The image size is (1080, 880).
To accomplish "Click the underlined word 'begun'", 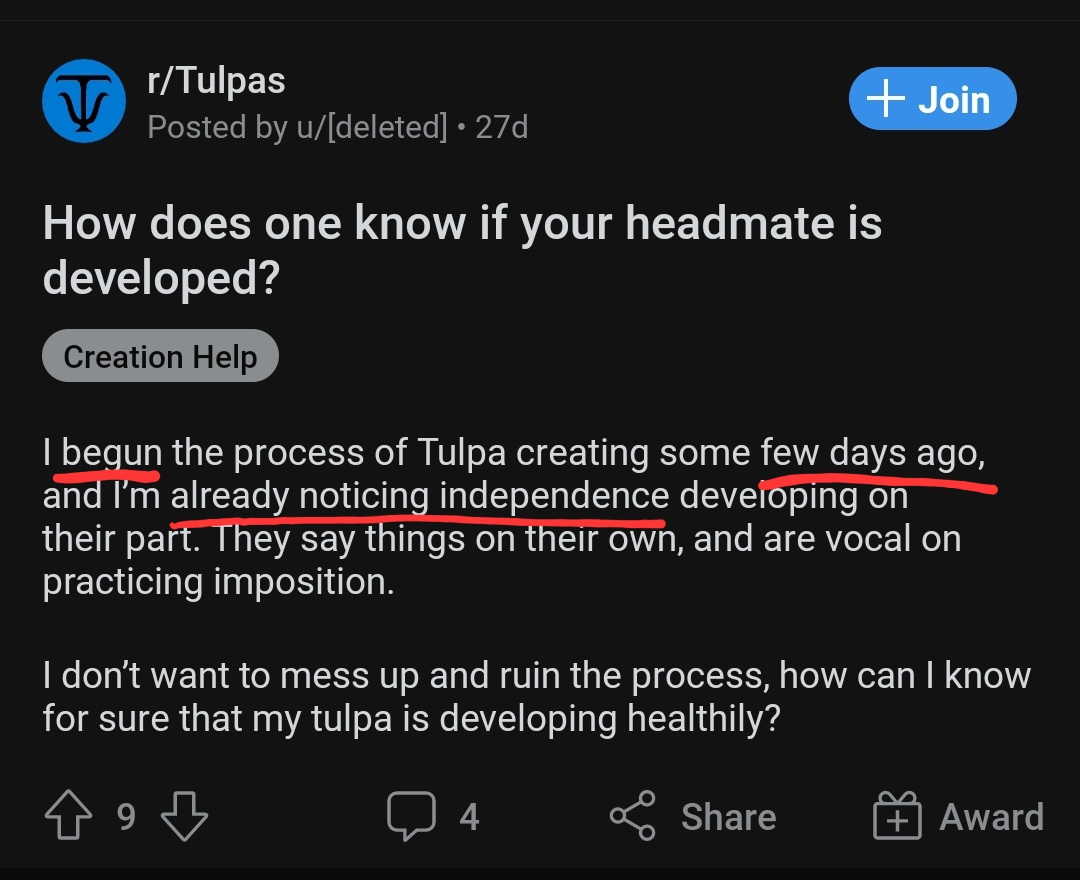I will (x=111, y=454).
